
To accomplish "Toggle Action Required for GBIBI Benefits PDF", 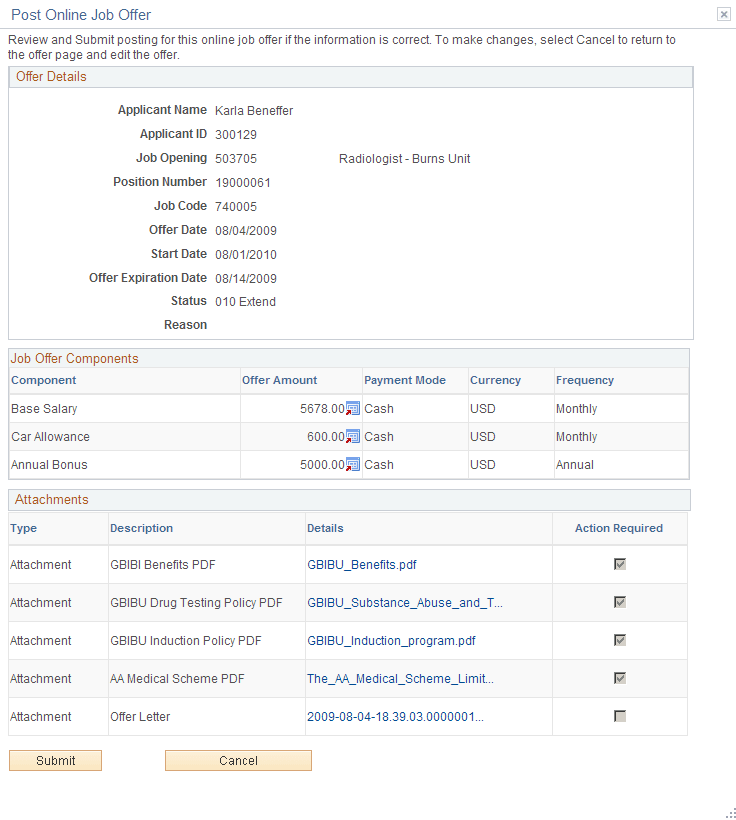I will (619, 564).
